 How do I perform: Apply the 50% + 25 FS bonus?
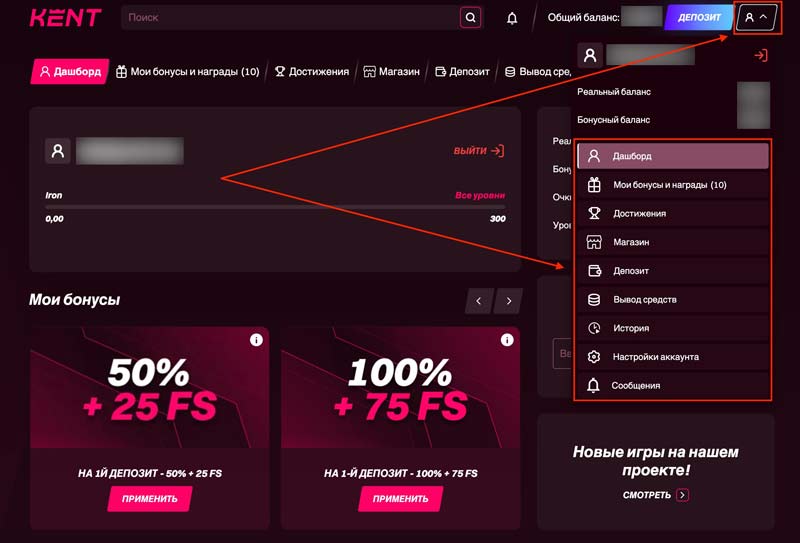click(150, 498)
